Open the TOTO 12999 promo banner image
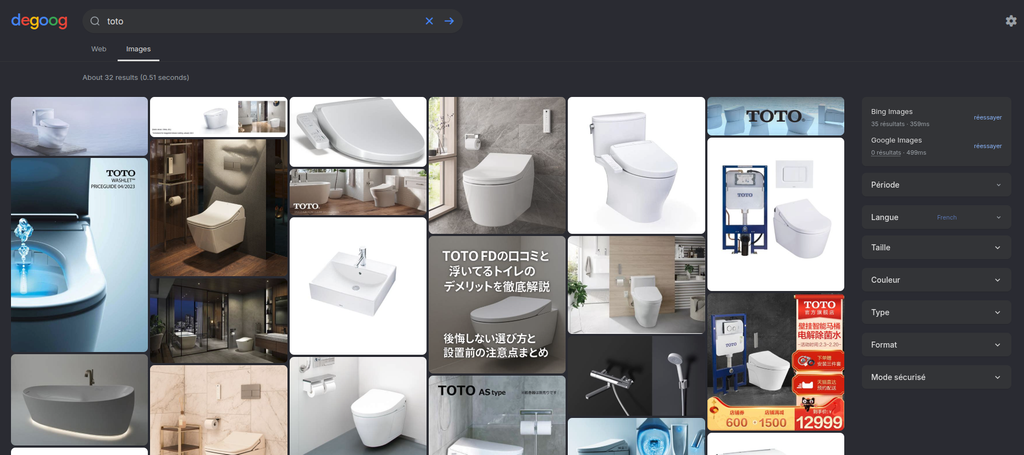1024x455 pixels. (x=775, y=362)
